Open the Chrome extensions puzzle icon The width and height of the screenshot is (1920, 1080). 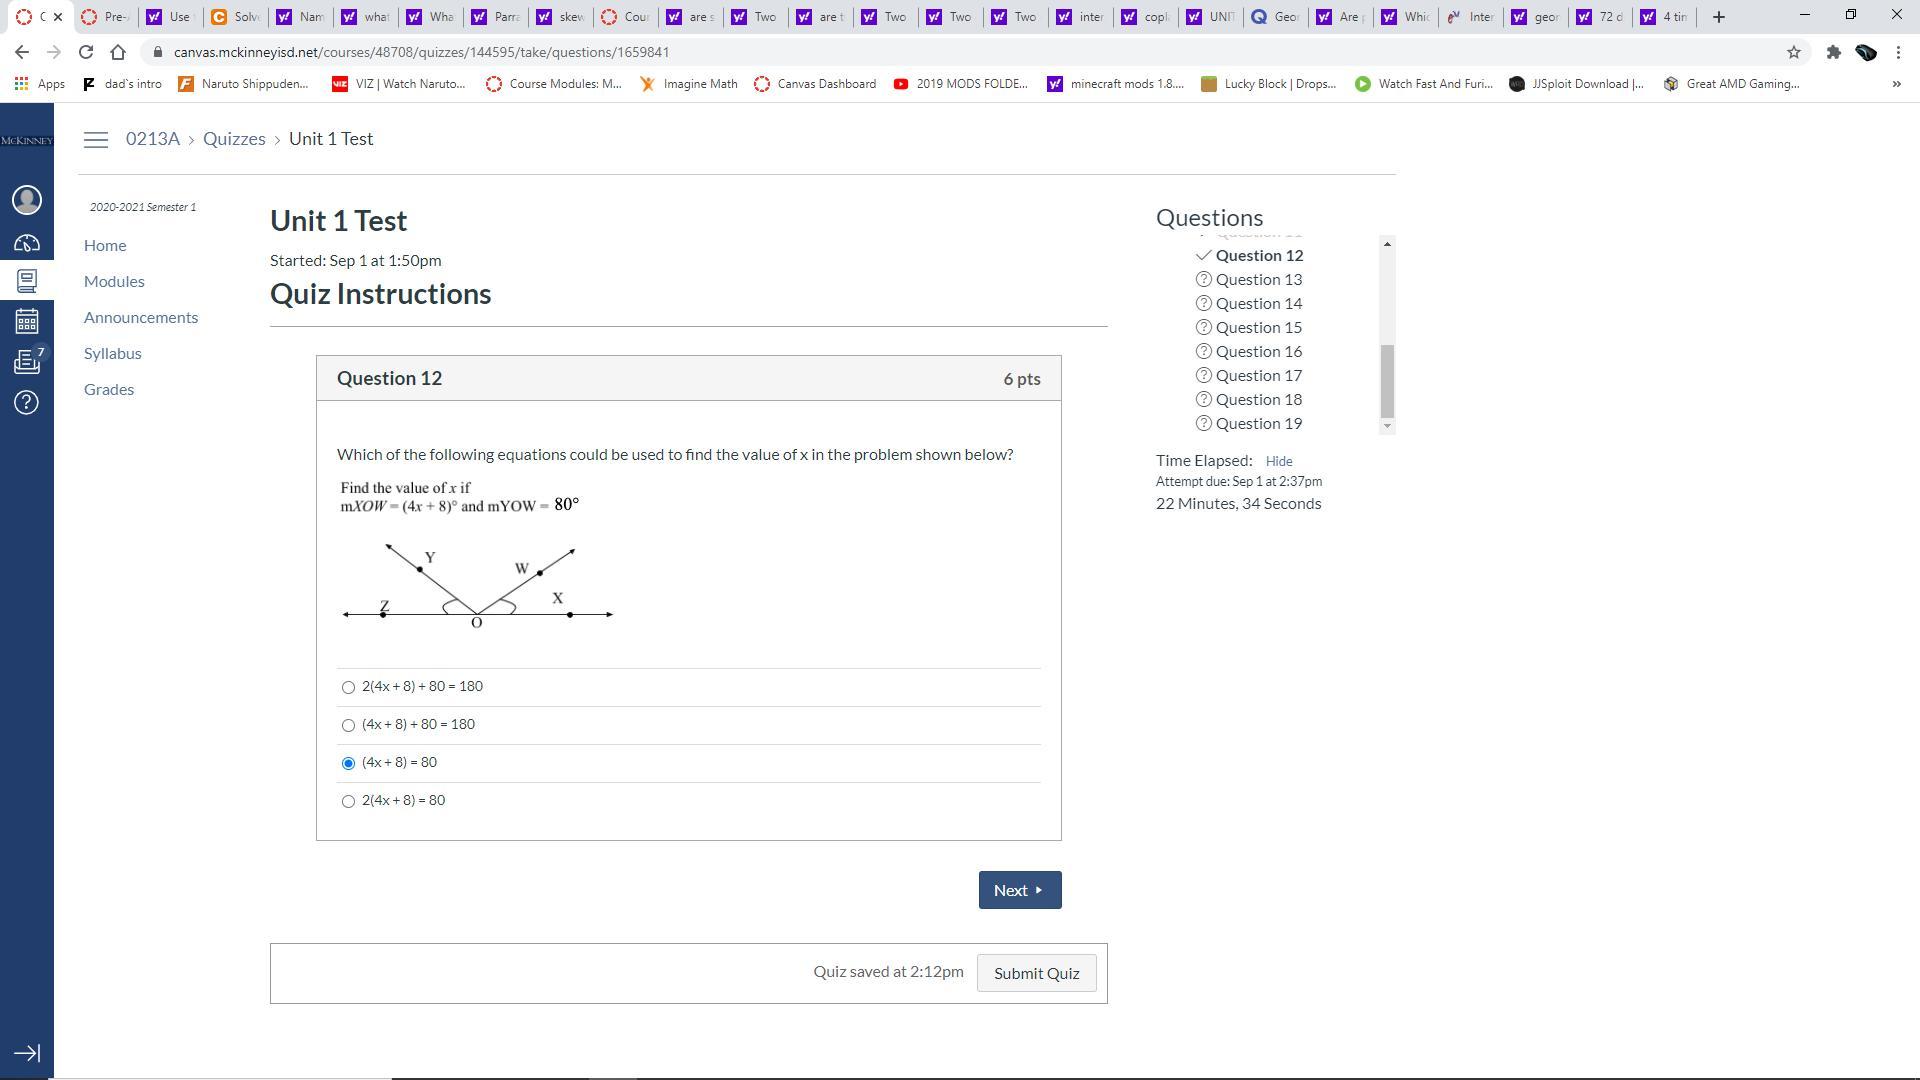pyautogui.click(x=1833, y=52)
